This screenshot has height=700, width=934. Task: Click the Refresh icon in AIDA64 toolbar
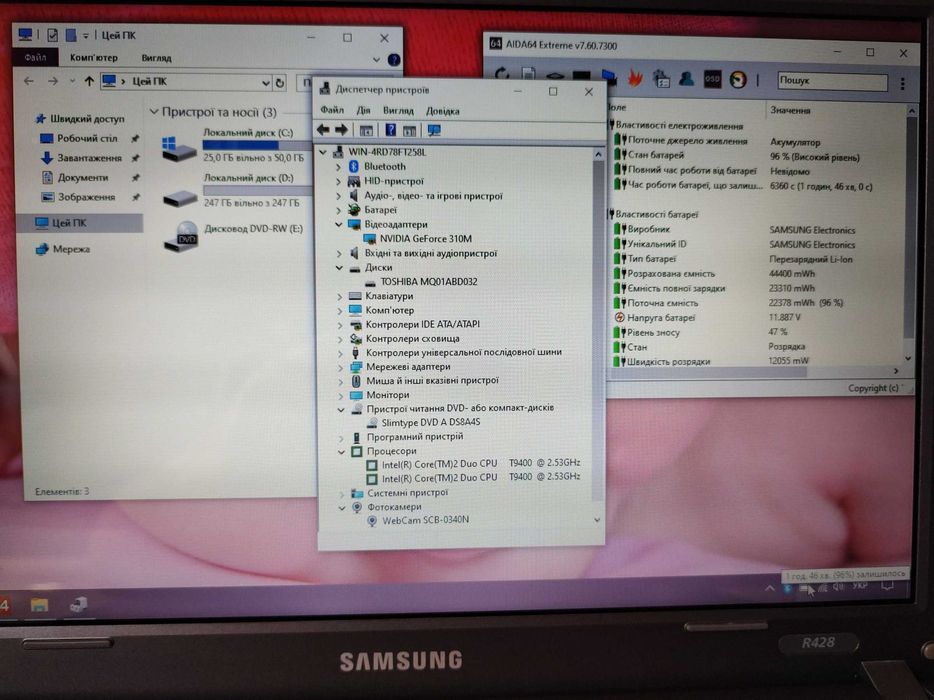[502, 75]
